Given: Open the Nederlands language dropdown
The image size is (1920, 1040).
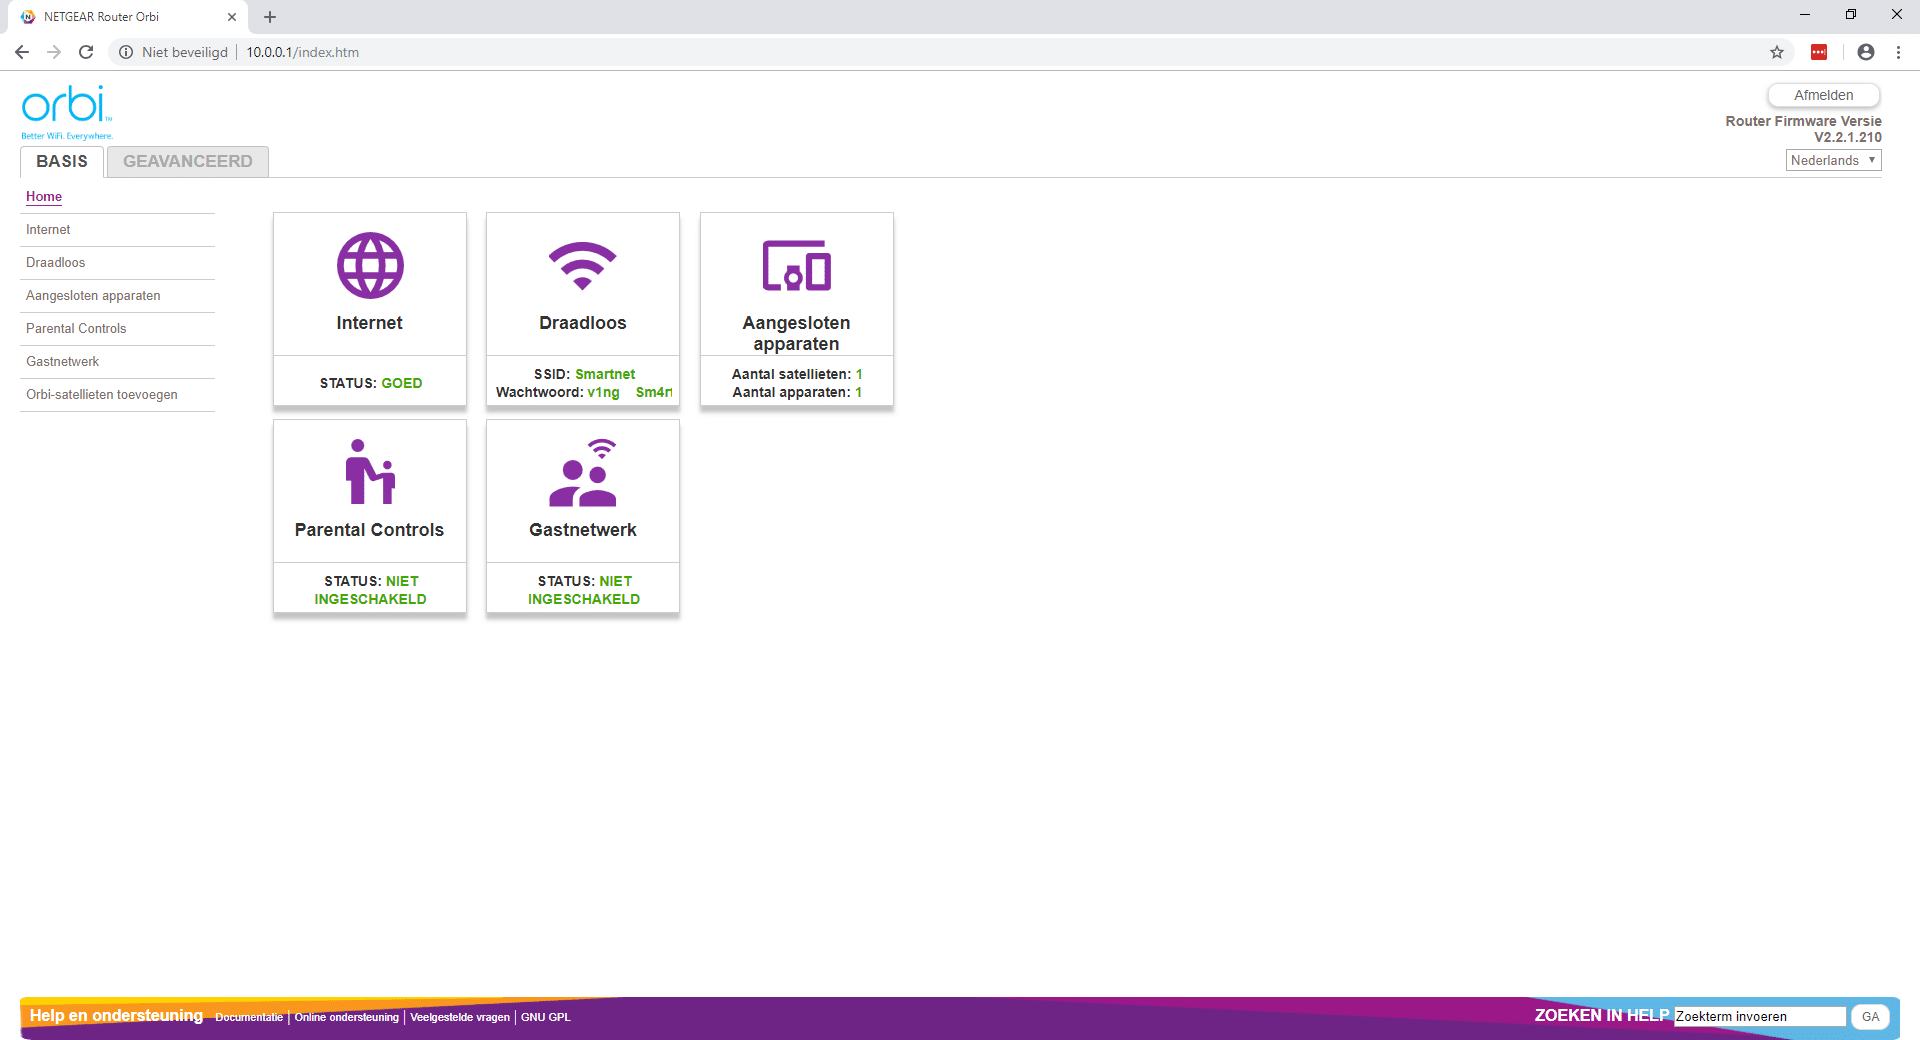Looking at the screenshot, I should click(x=1834, y=160).
